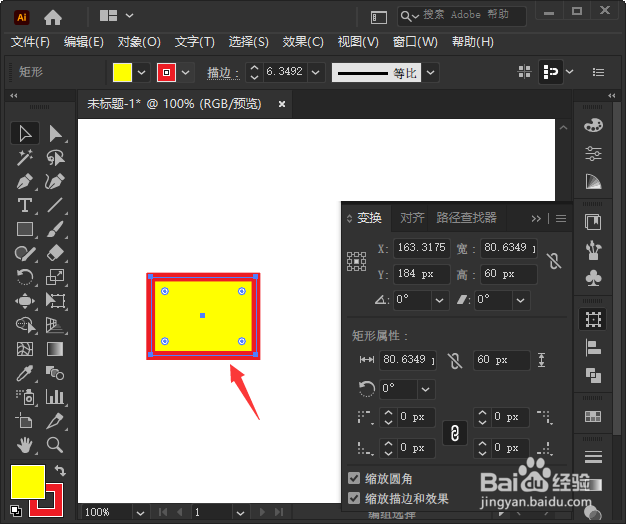Image resolution: width=626 pixels, height=524 pixels.
Task: Select the Hand tool
Action: (25, 445)
